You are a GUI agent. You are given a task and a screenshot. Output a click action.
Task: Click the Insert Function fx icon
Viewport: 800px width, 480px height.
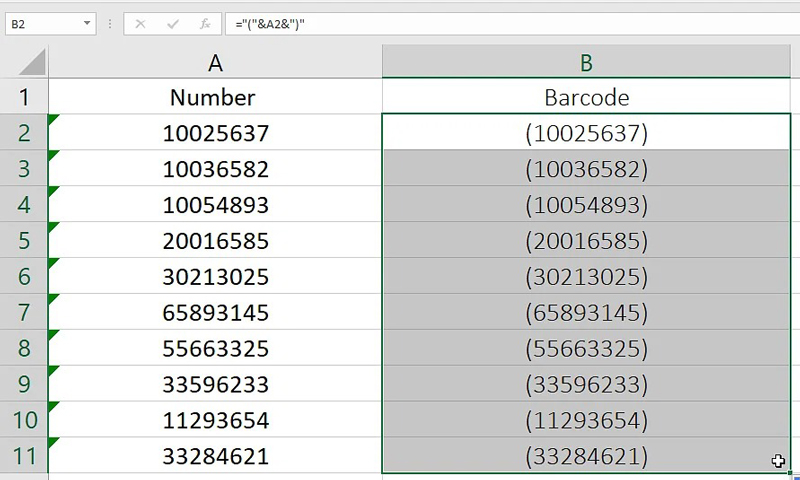click(205, 23)
